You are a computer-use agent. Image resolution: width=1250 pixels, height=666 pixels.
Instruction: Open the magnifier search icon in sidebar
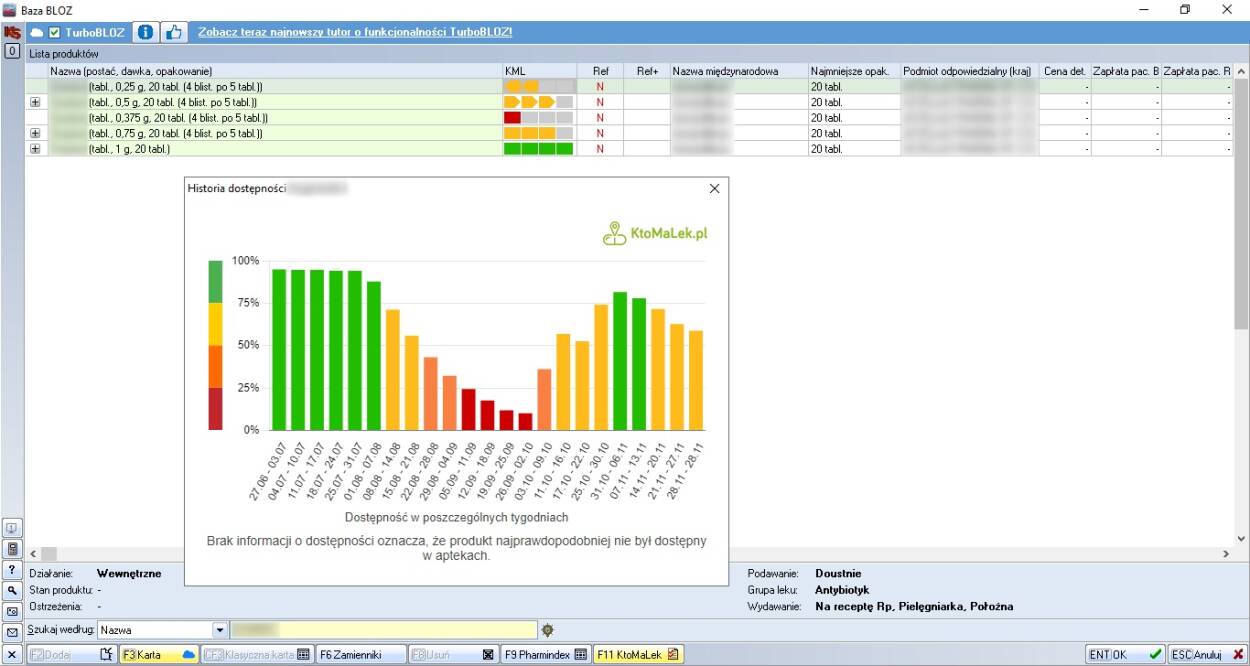tap(13, 590)
